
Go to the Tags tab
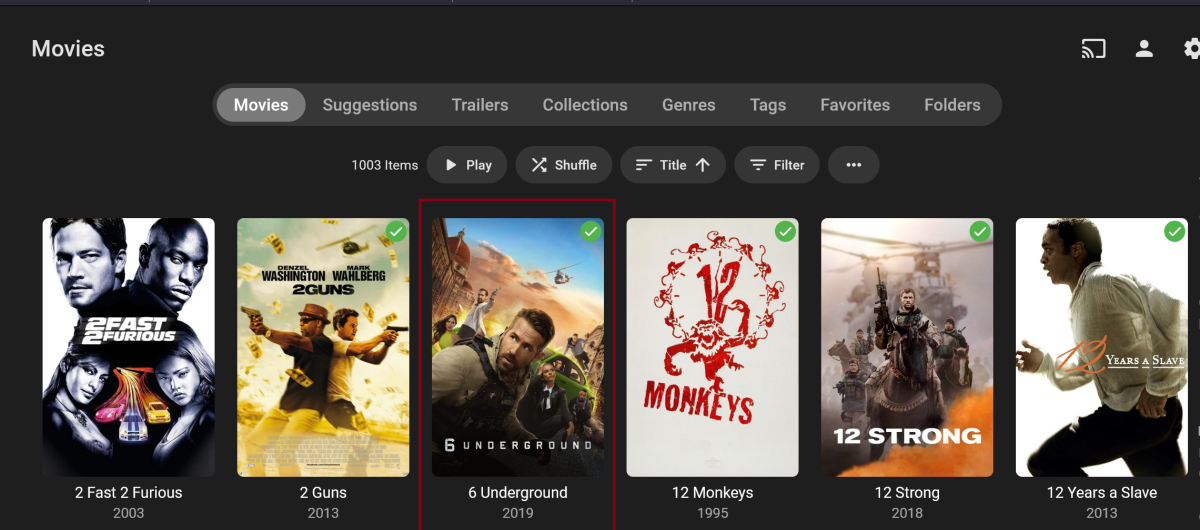(x=768, y=105)
